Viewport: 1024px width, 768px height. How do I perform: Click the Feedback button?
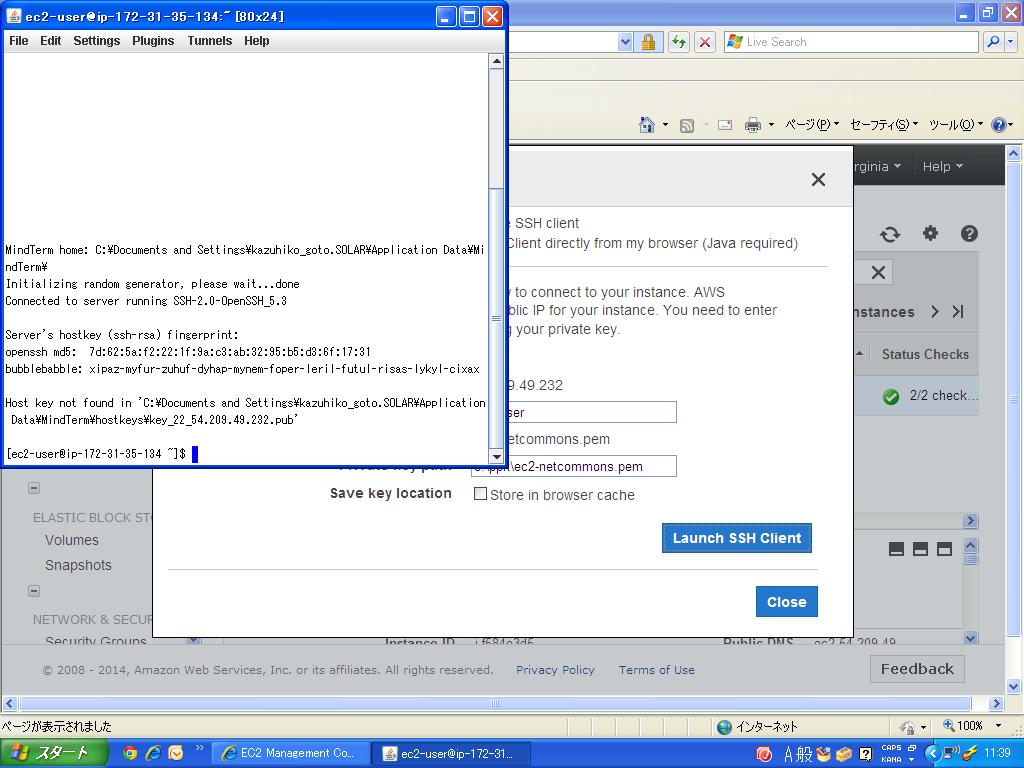click(917, 669)
